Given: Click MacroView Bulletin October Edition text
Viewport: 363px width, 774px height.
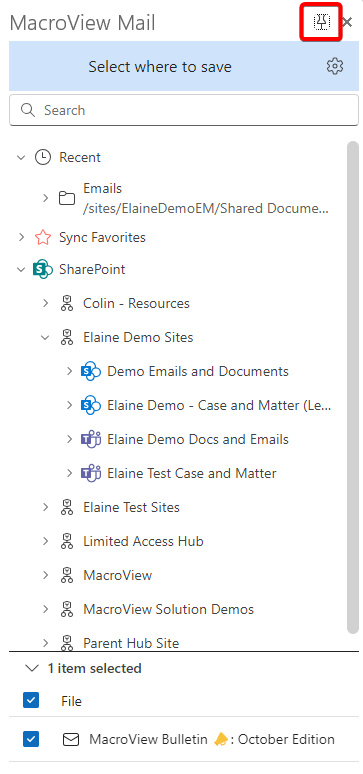Looking at the screenshot, I should [212, 739].
